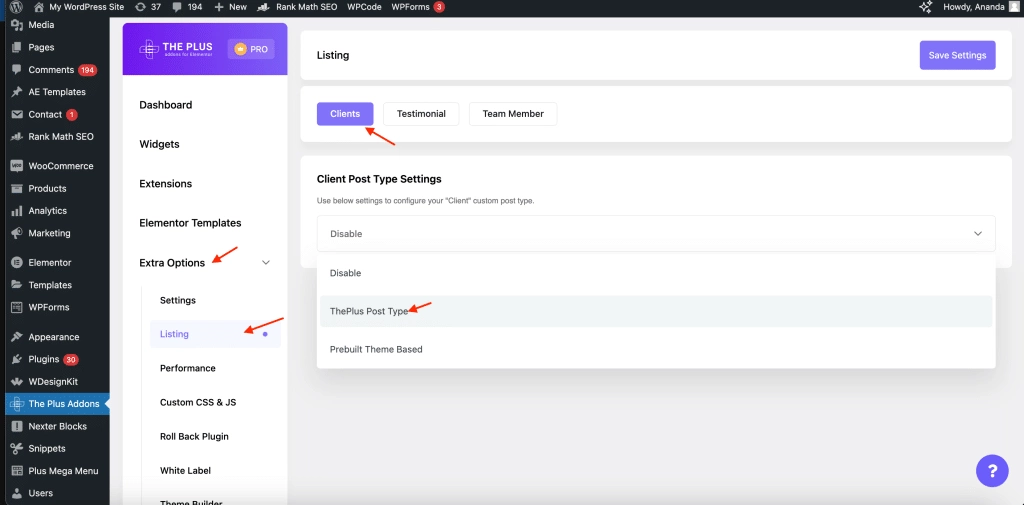Open Roll Back Plugin submenu item
Screen dimensions: 1024x505
(194, 436)
